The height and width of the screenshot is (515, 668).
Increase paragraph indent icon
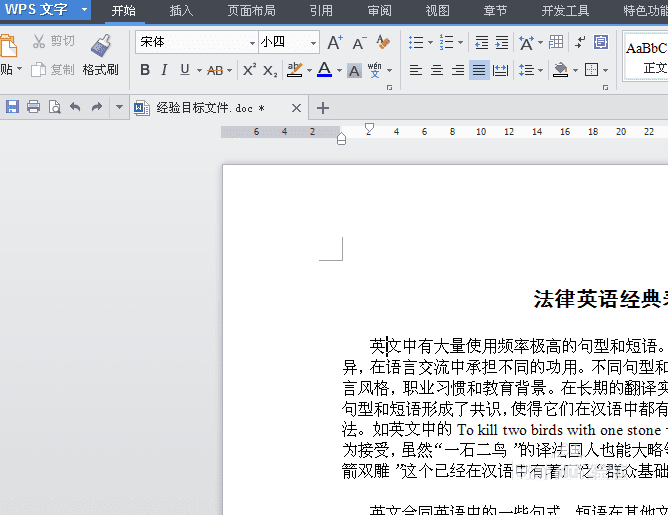click(x=501, y=43)
